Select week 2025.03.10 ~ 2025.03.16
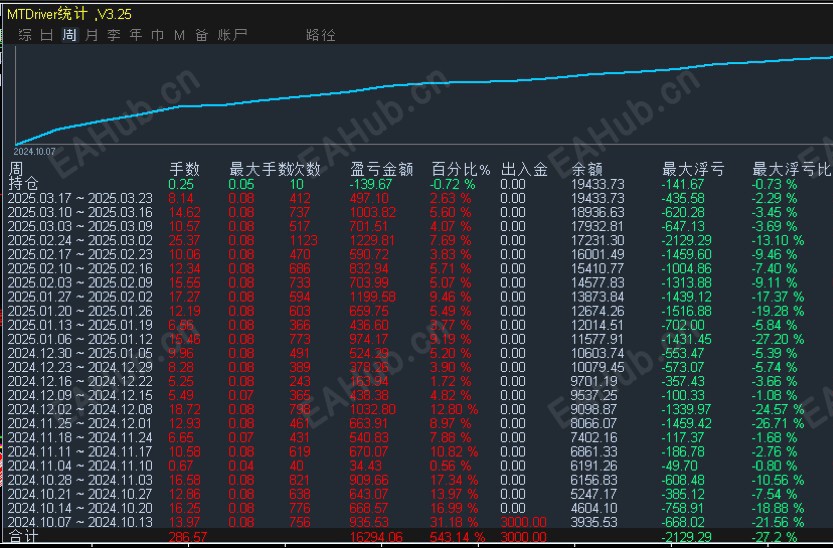Image resolution: width=833 pixels, height=548 pixels. point(80,212)
